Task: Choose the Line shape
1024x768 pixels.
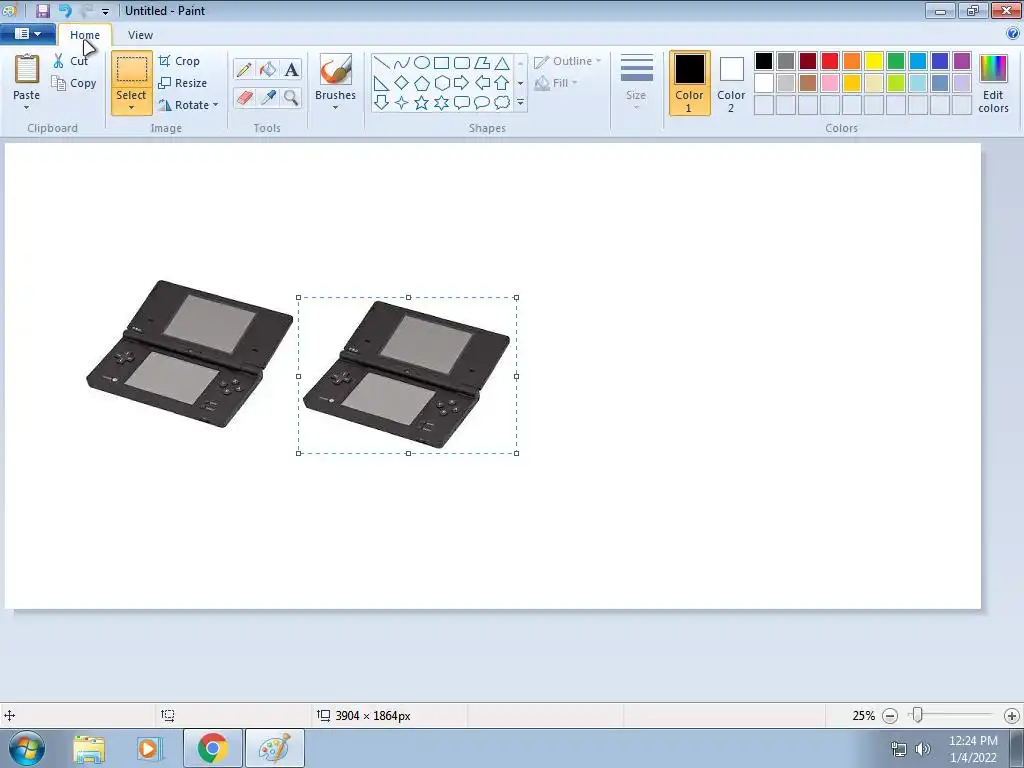Action: pyautogui.click(x=382, y=63)
